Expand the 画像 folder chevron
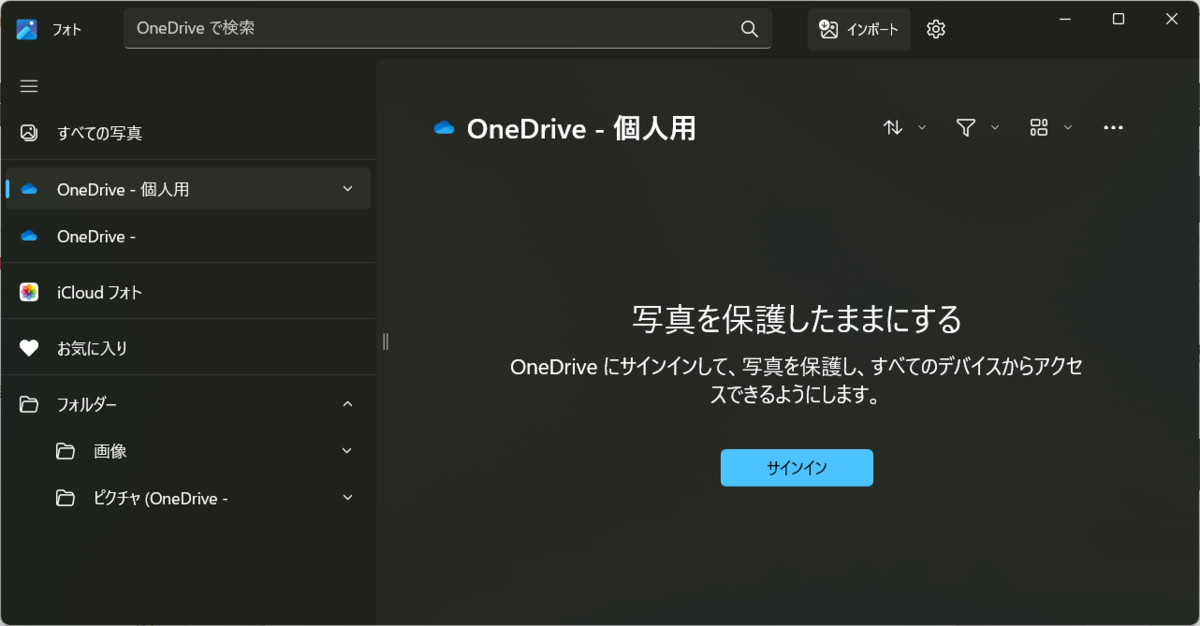The image size is (1200, 626). 347,451
